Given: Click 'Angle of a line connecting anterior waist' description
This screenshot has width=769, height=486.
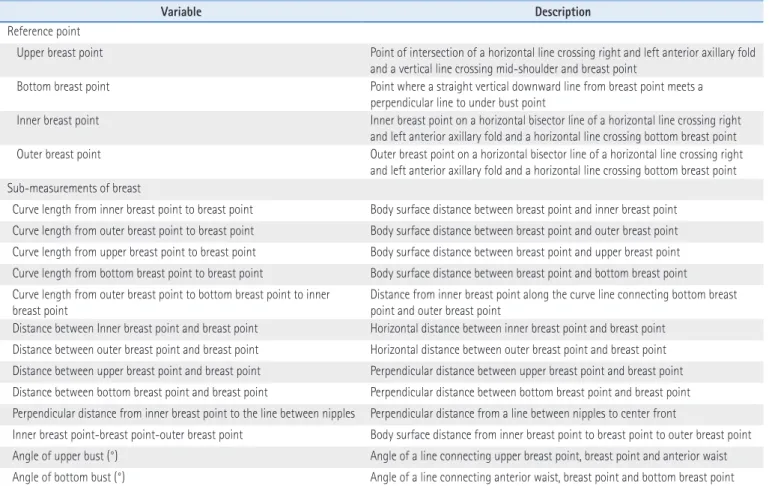Looking at the screenshot, I should point(552,477).
